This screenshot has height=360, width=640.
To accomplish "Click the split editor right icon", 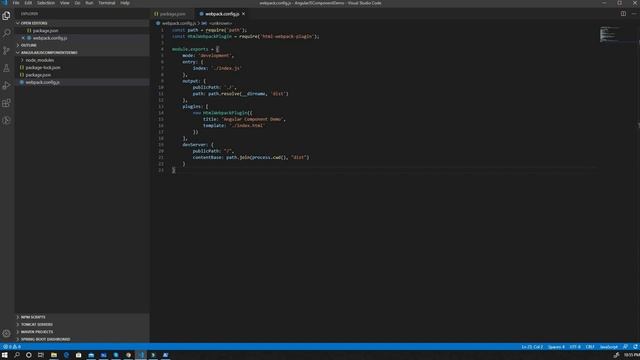I will pyautogui.click(x=623, y=14).
